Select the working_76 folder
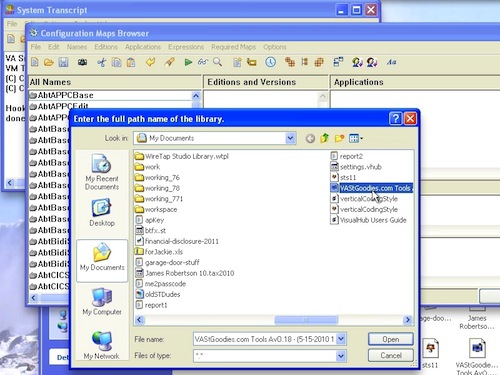 tap(157, 177)
